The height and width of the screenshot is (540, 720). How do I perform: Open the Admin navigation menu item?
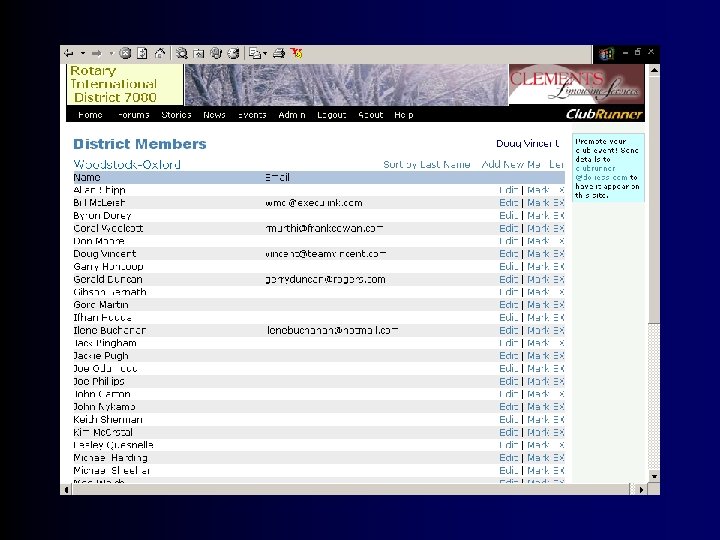click(x=292, y=115)
